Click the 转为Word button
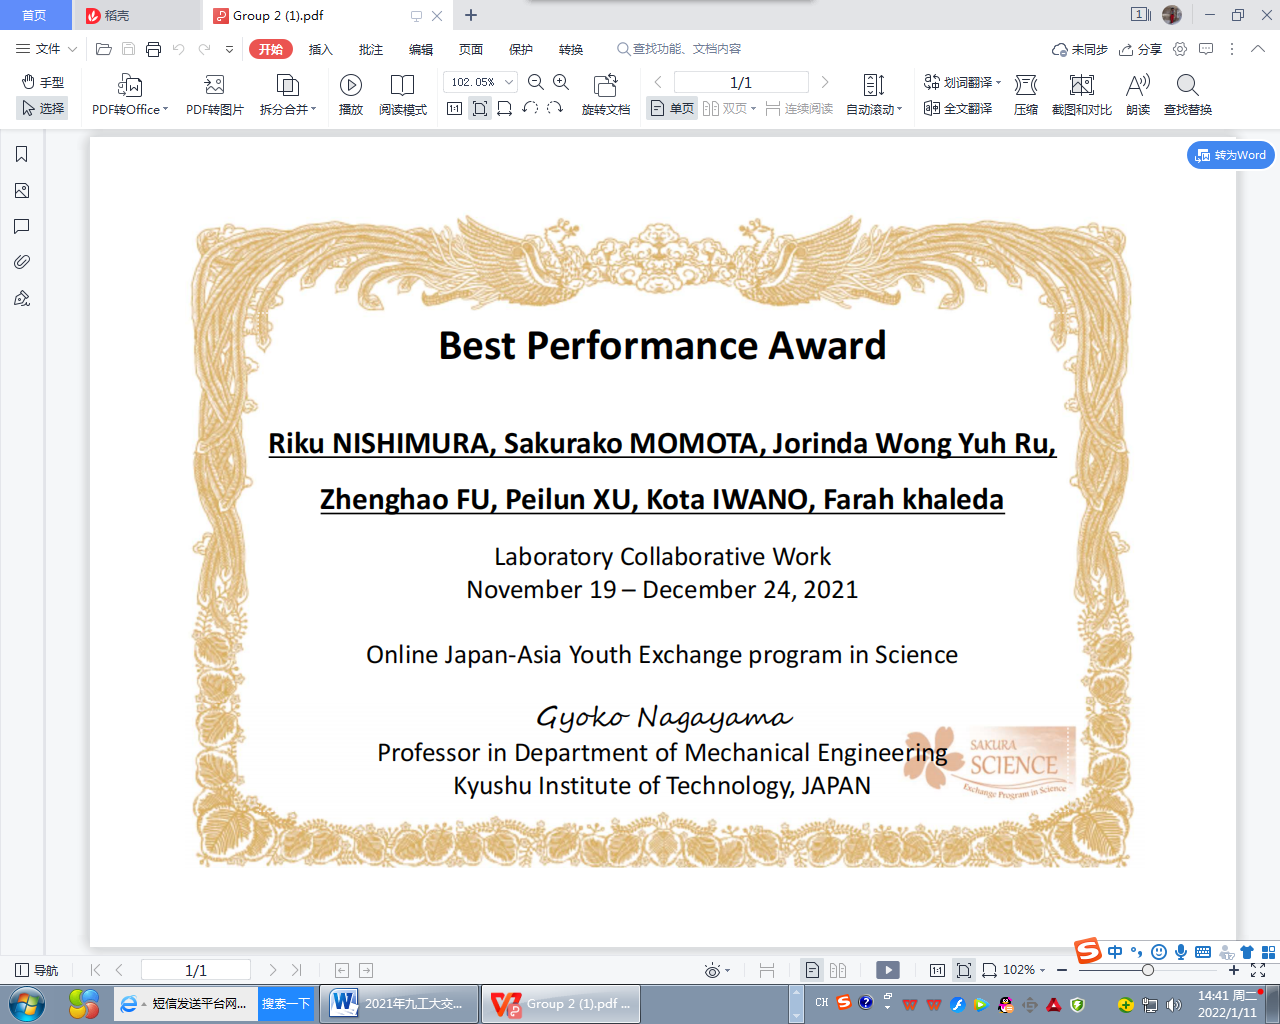Screen dimensions: 1280x1024 point(1230,155)
